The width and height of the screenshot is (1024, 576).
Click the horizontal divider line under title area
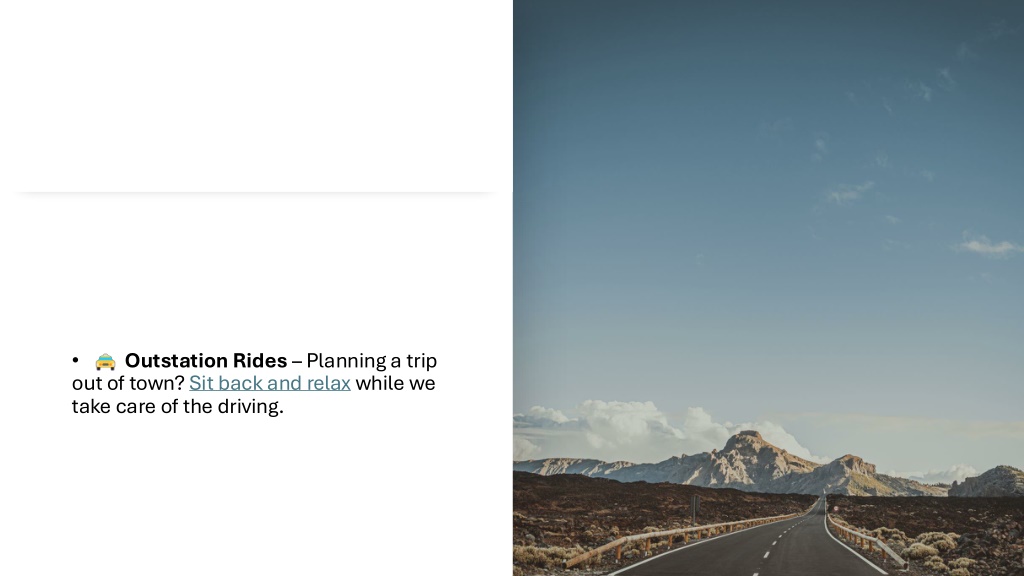click(x=256, y=192)
